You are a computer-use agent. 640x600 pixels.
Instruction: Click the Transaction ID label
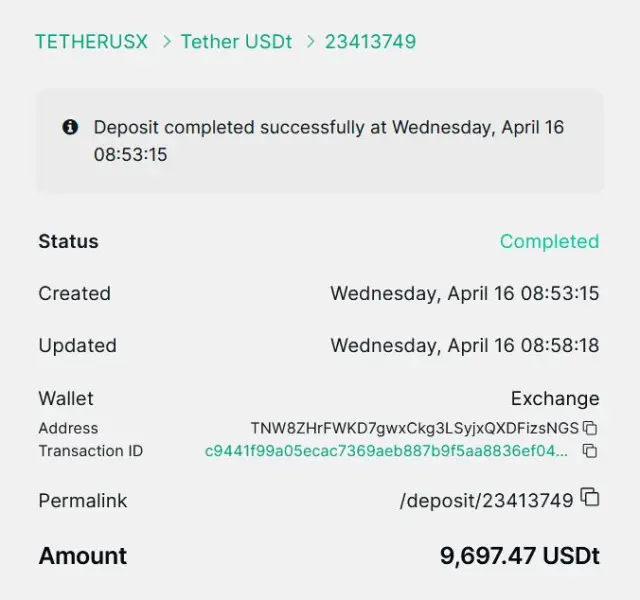[x=91, y=451]
